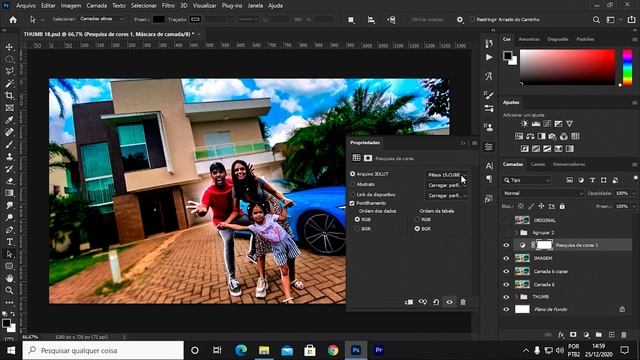640x360 pixels.
Task: Hide the Pesquisa de cores 1 layer
Action: click(506, 245)
